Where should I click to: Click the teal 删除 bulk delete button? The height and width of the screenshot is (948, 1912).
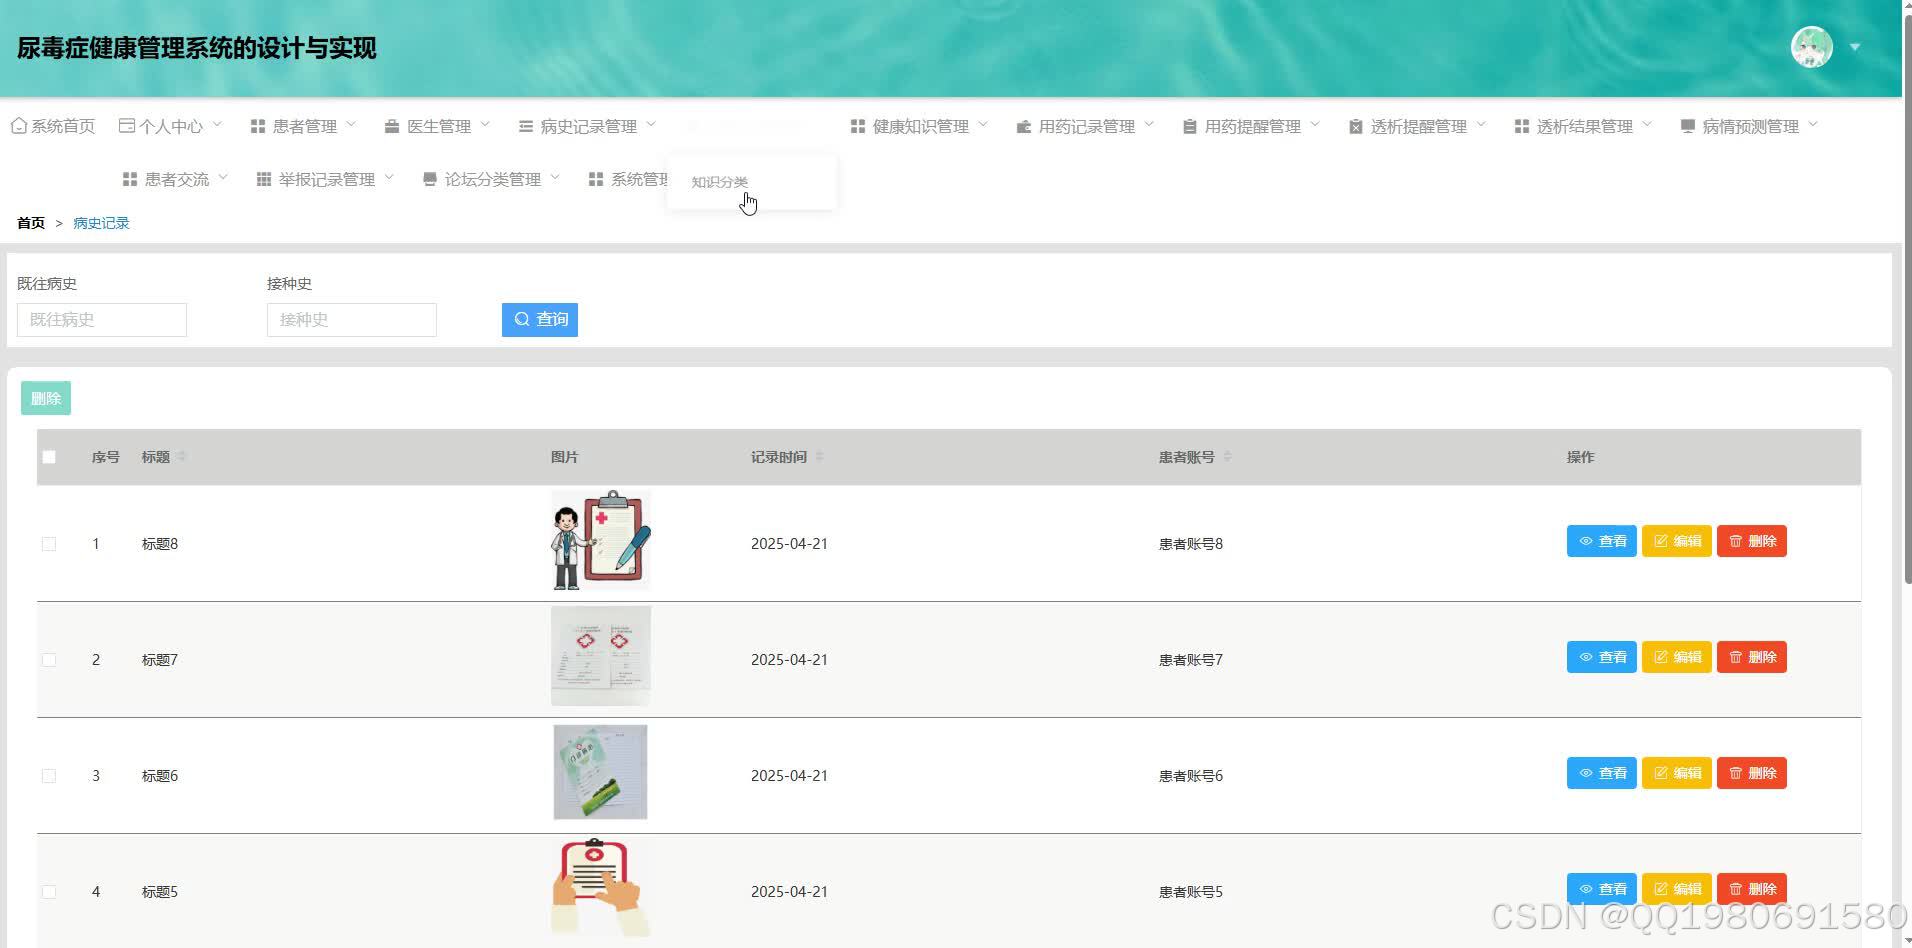click(x=45, y=397)
